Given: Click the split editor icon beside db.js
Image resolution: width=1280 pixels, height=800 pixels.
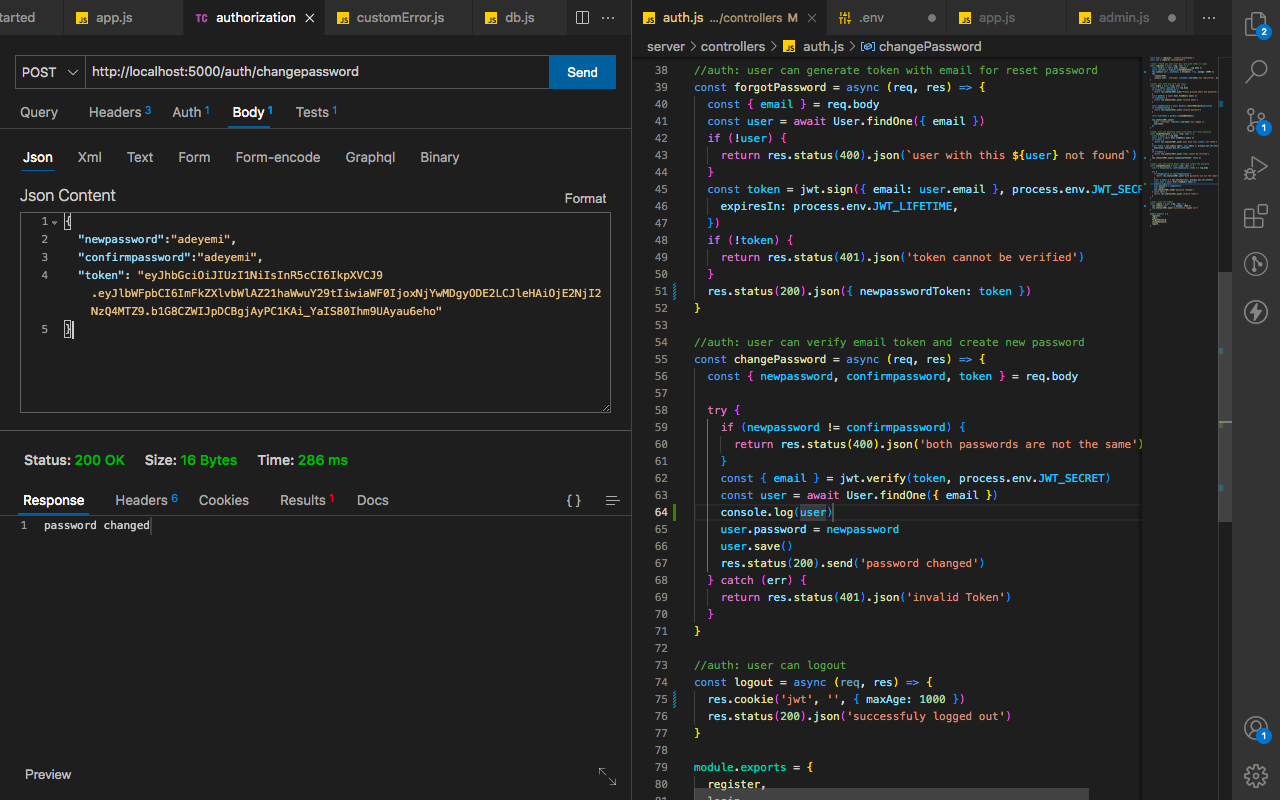Looking at the screenshot, I should (582, 18).
